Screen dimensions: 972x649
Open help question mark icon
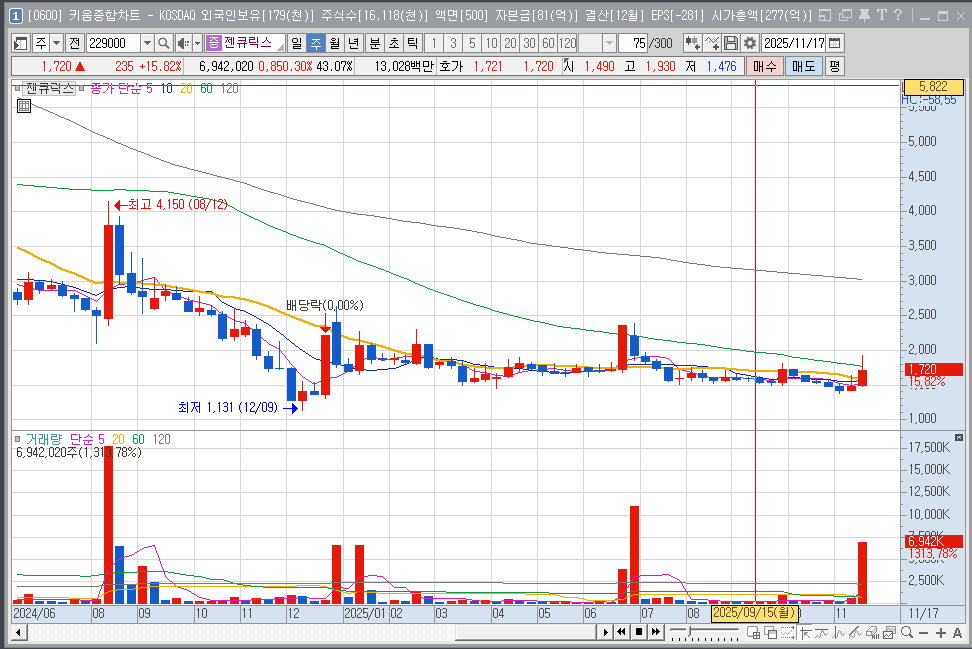[x=898, y=15]
